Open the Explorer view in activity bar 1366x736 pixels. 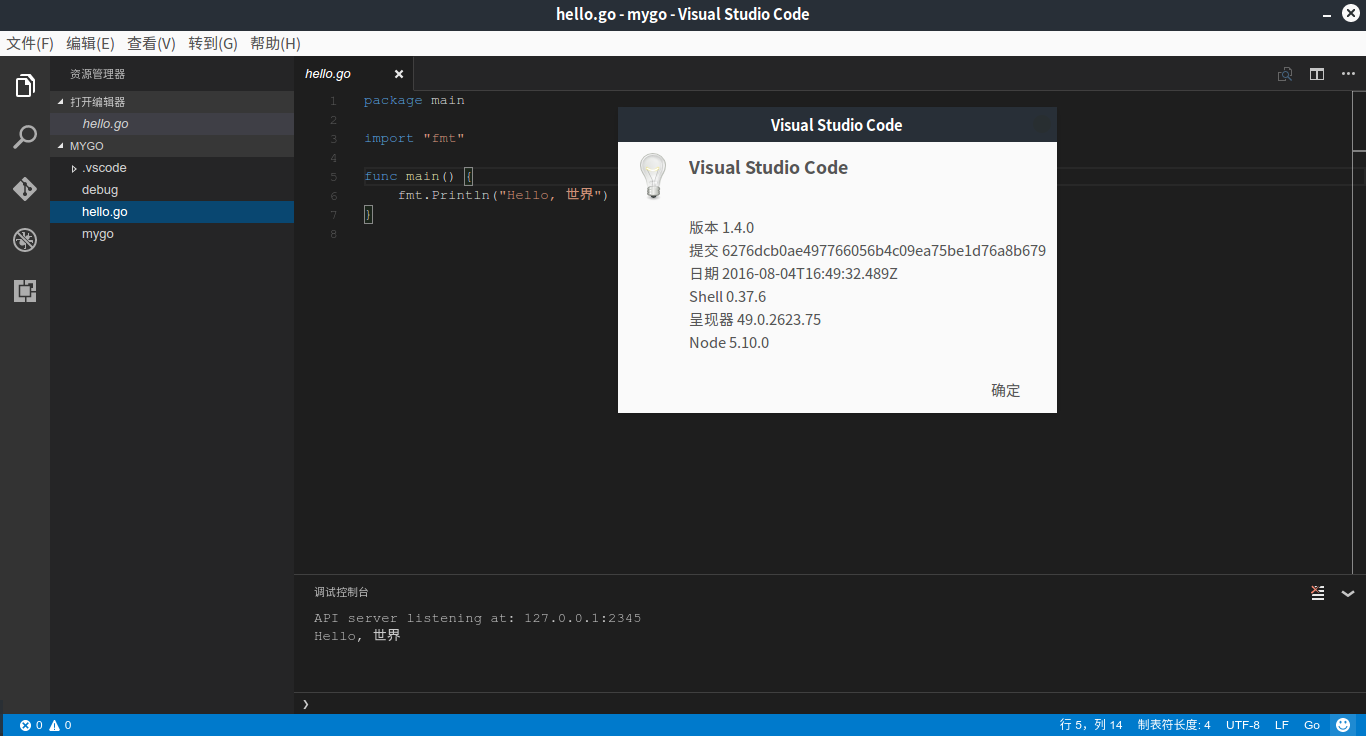point(25,86)
